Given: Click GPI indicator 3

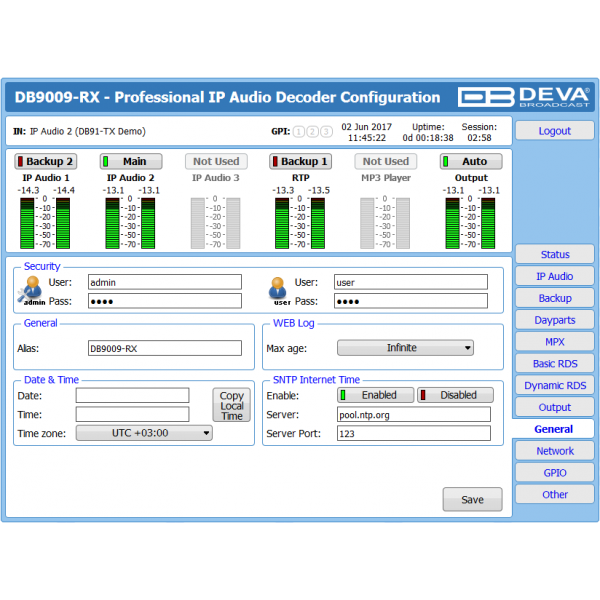Looking at the screenshot, I should click(x=326, y=132).
